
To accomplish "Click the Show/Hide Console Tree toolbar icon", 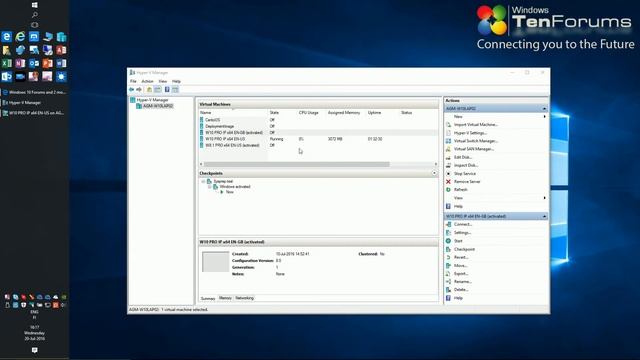I will click(x=158, y=89).
